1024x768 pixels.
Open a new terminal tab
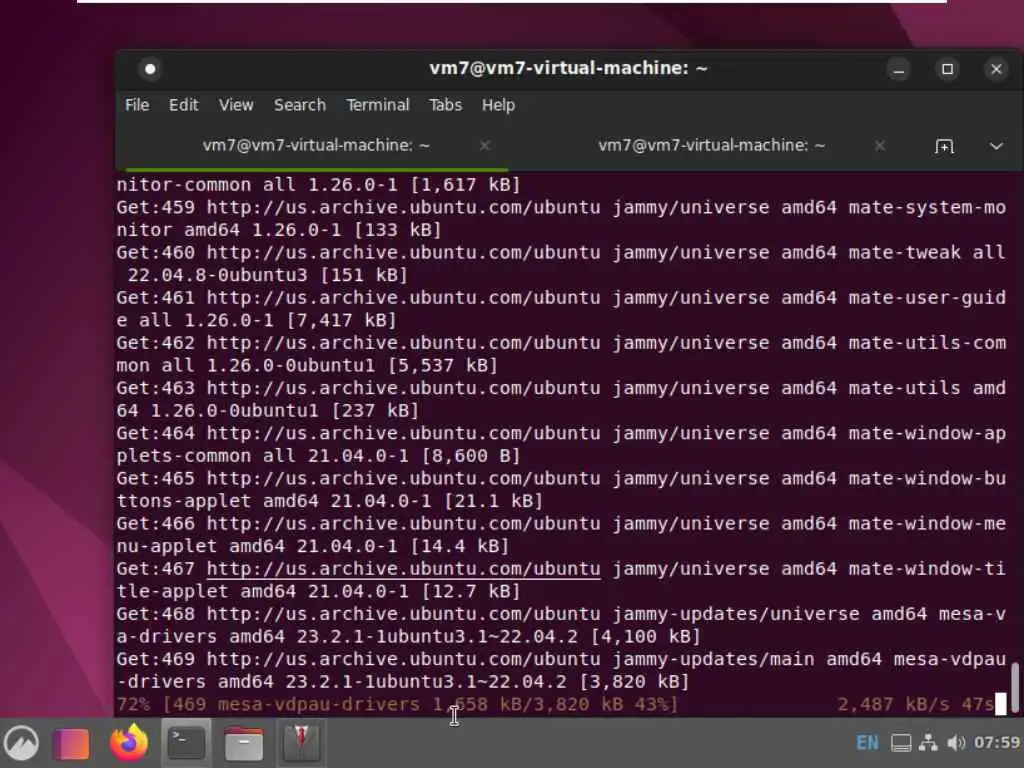coord(944,146)
